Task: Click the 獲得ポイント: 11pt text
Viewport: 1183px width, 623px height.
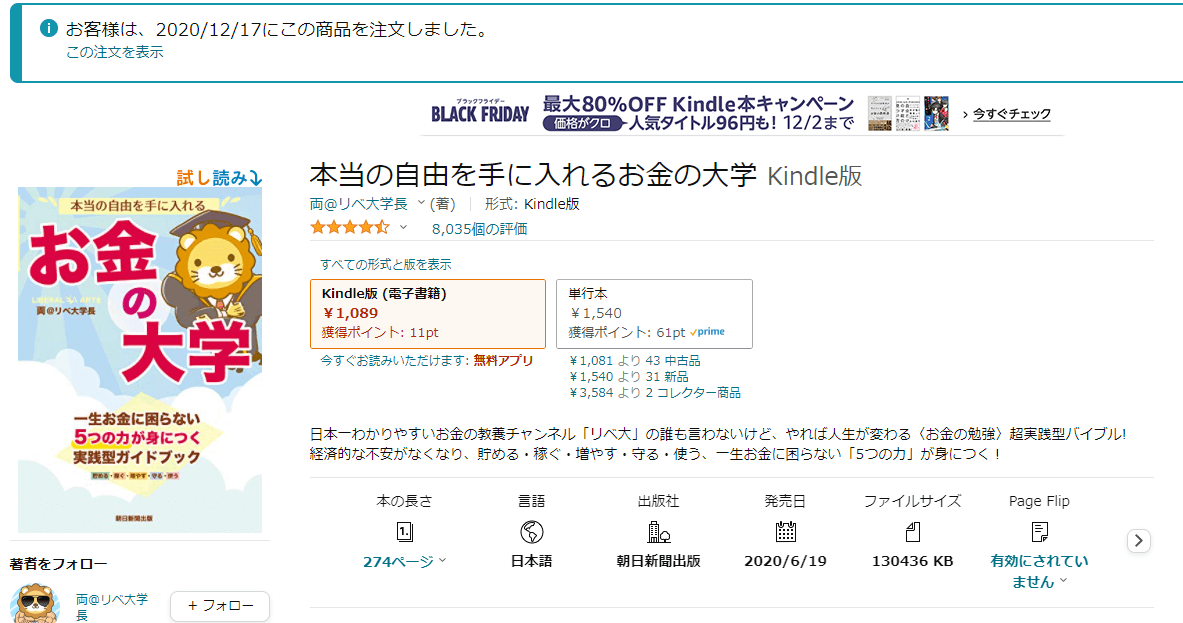Action: (x=380, y=333)
